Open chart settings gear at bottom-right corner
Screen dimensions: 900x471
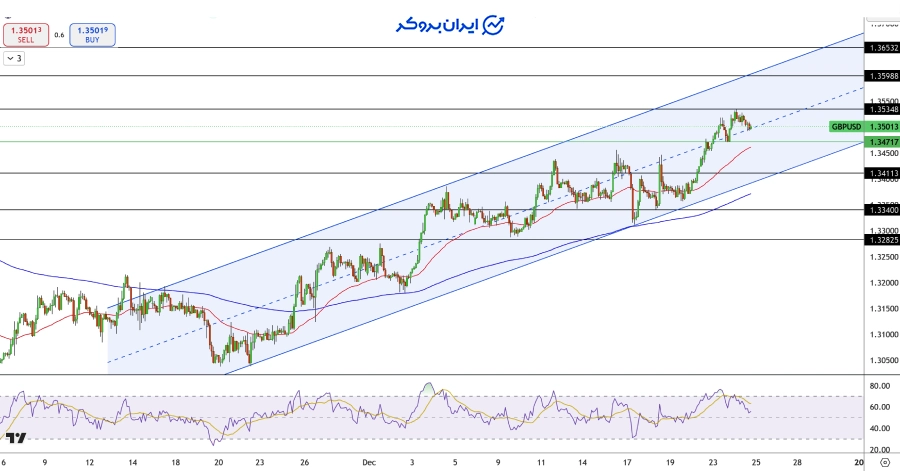click(883, 463)
